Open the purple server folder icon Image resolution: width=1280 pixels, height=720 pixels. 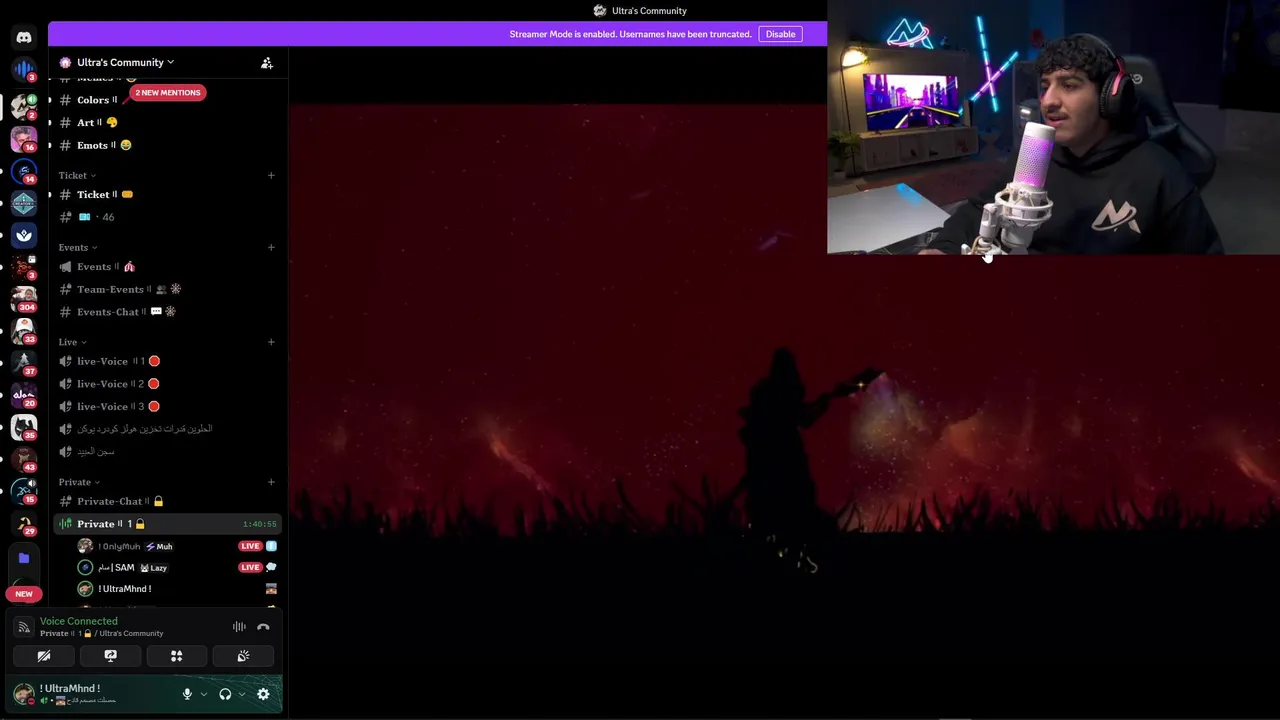[x=24, y=558]
